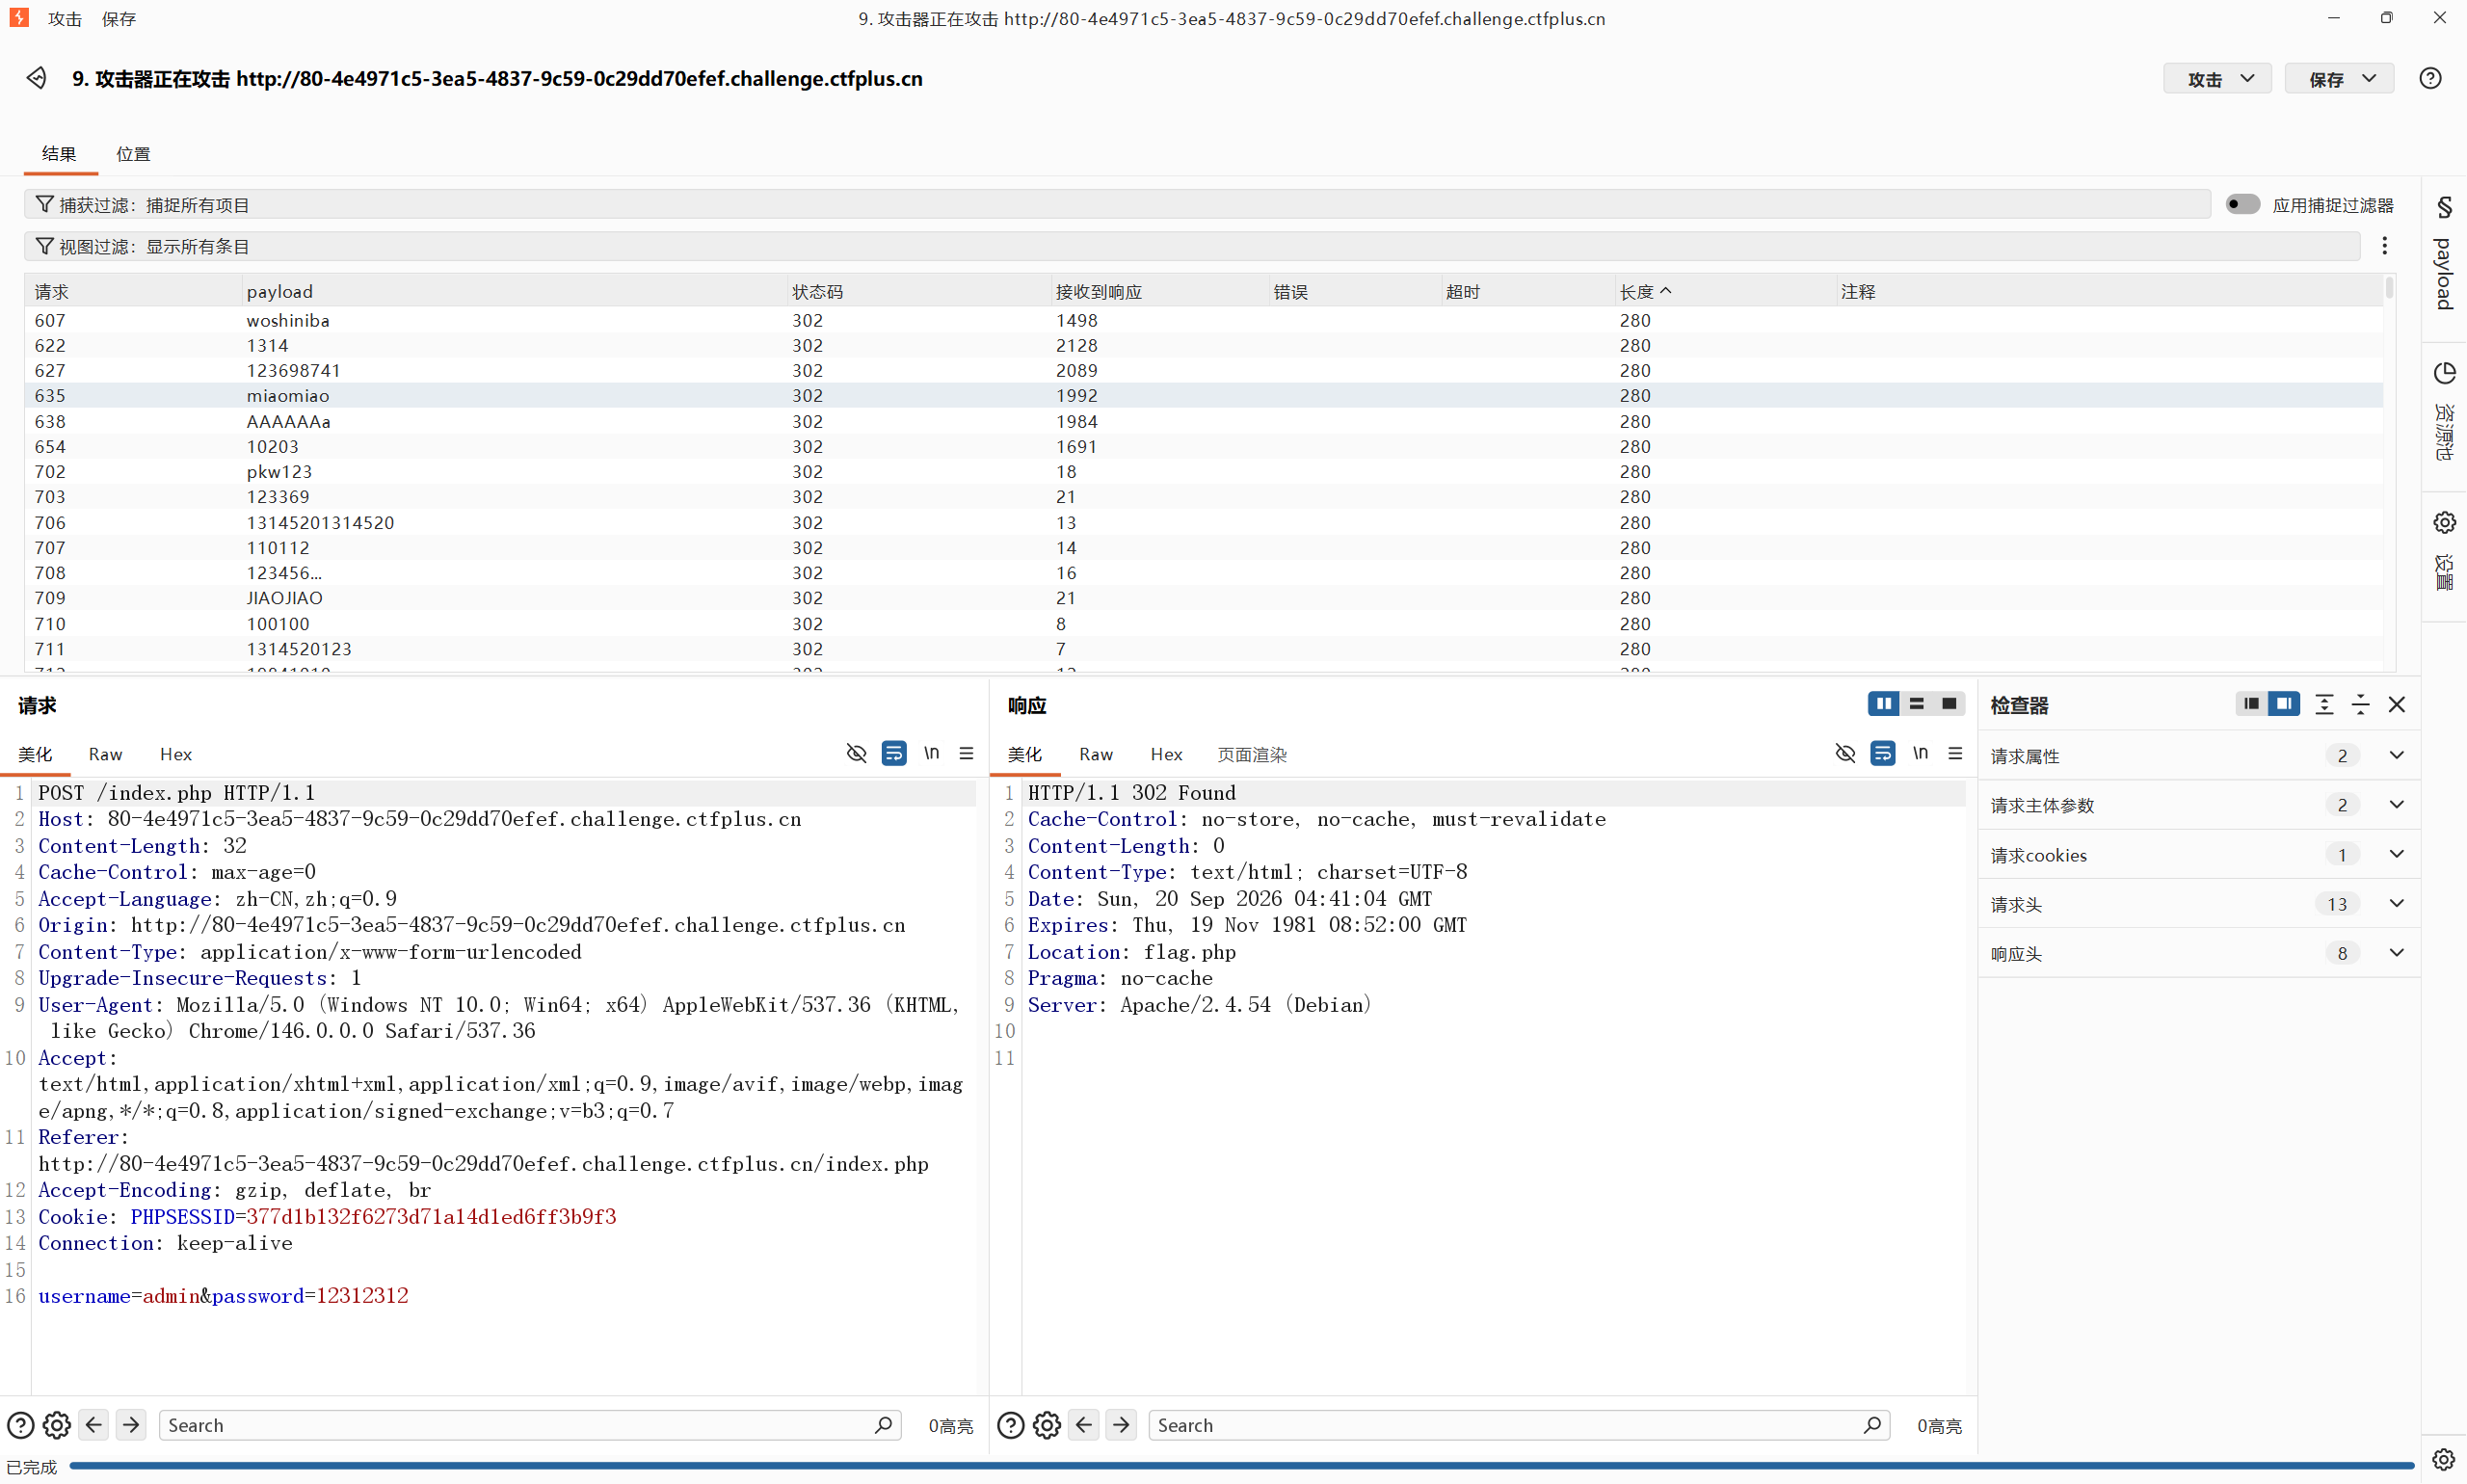This screenshot has height=1484, width=2467.
Task: Click the capture filter bar
Action: point(1117,204)
